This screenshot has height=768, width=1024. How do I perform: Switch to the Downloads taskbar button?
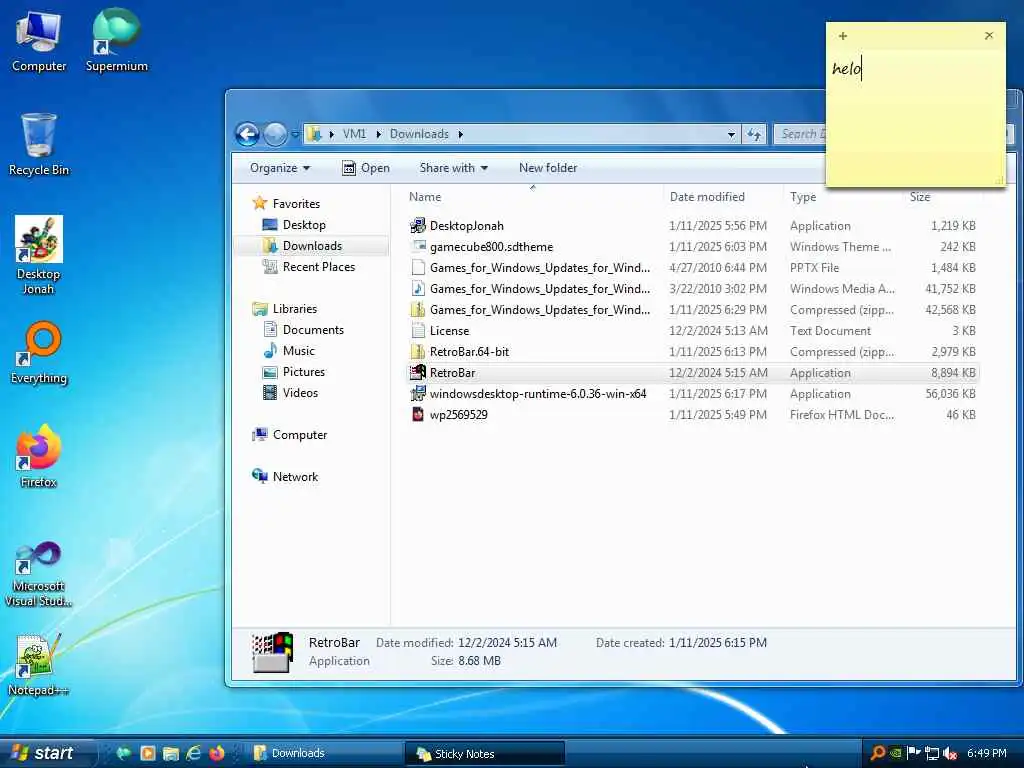[325, 753]
